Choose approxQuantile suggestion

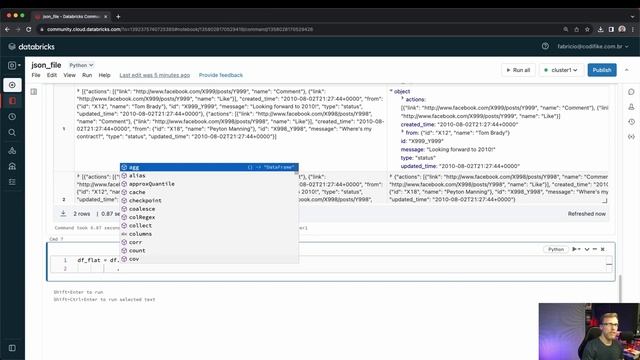click(x=209, y=184)
